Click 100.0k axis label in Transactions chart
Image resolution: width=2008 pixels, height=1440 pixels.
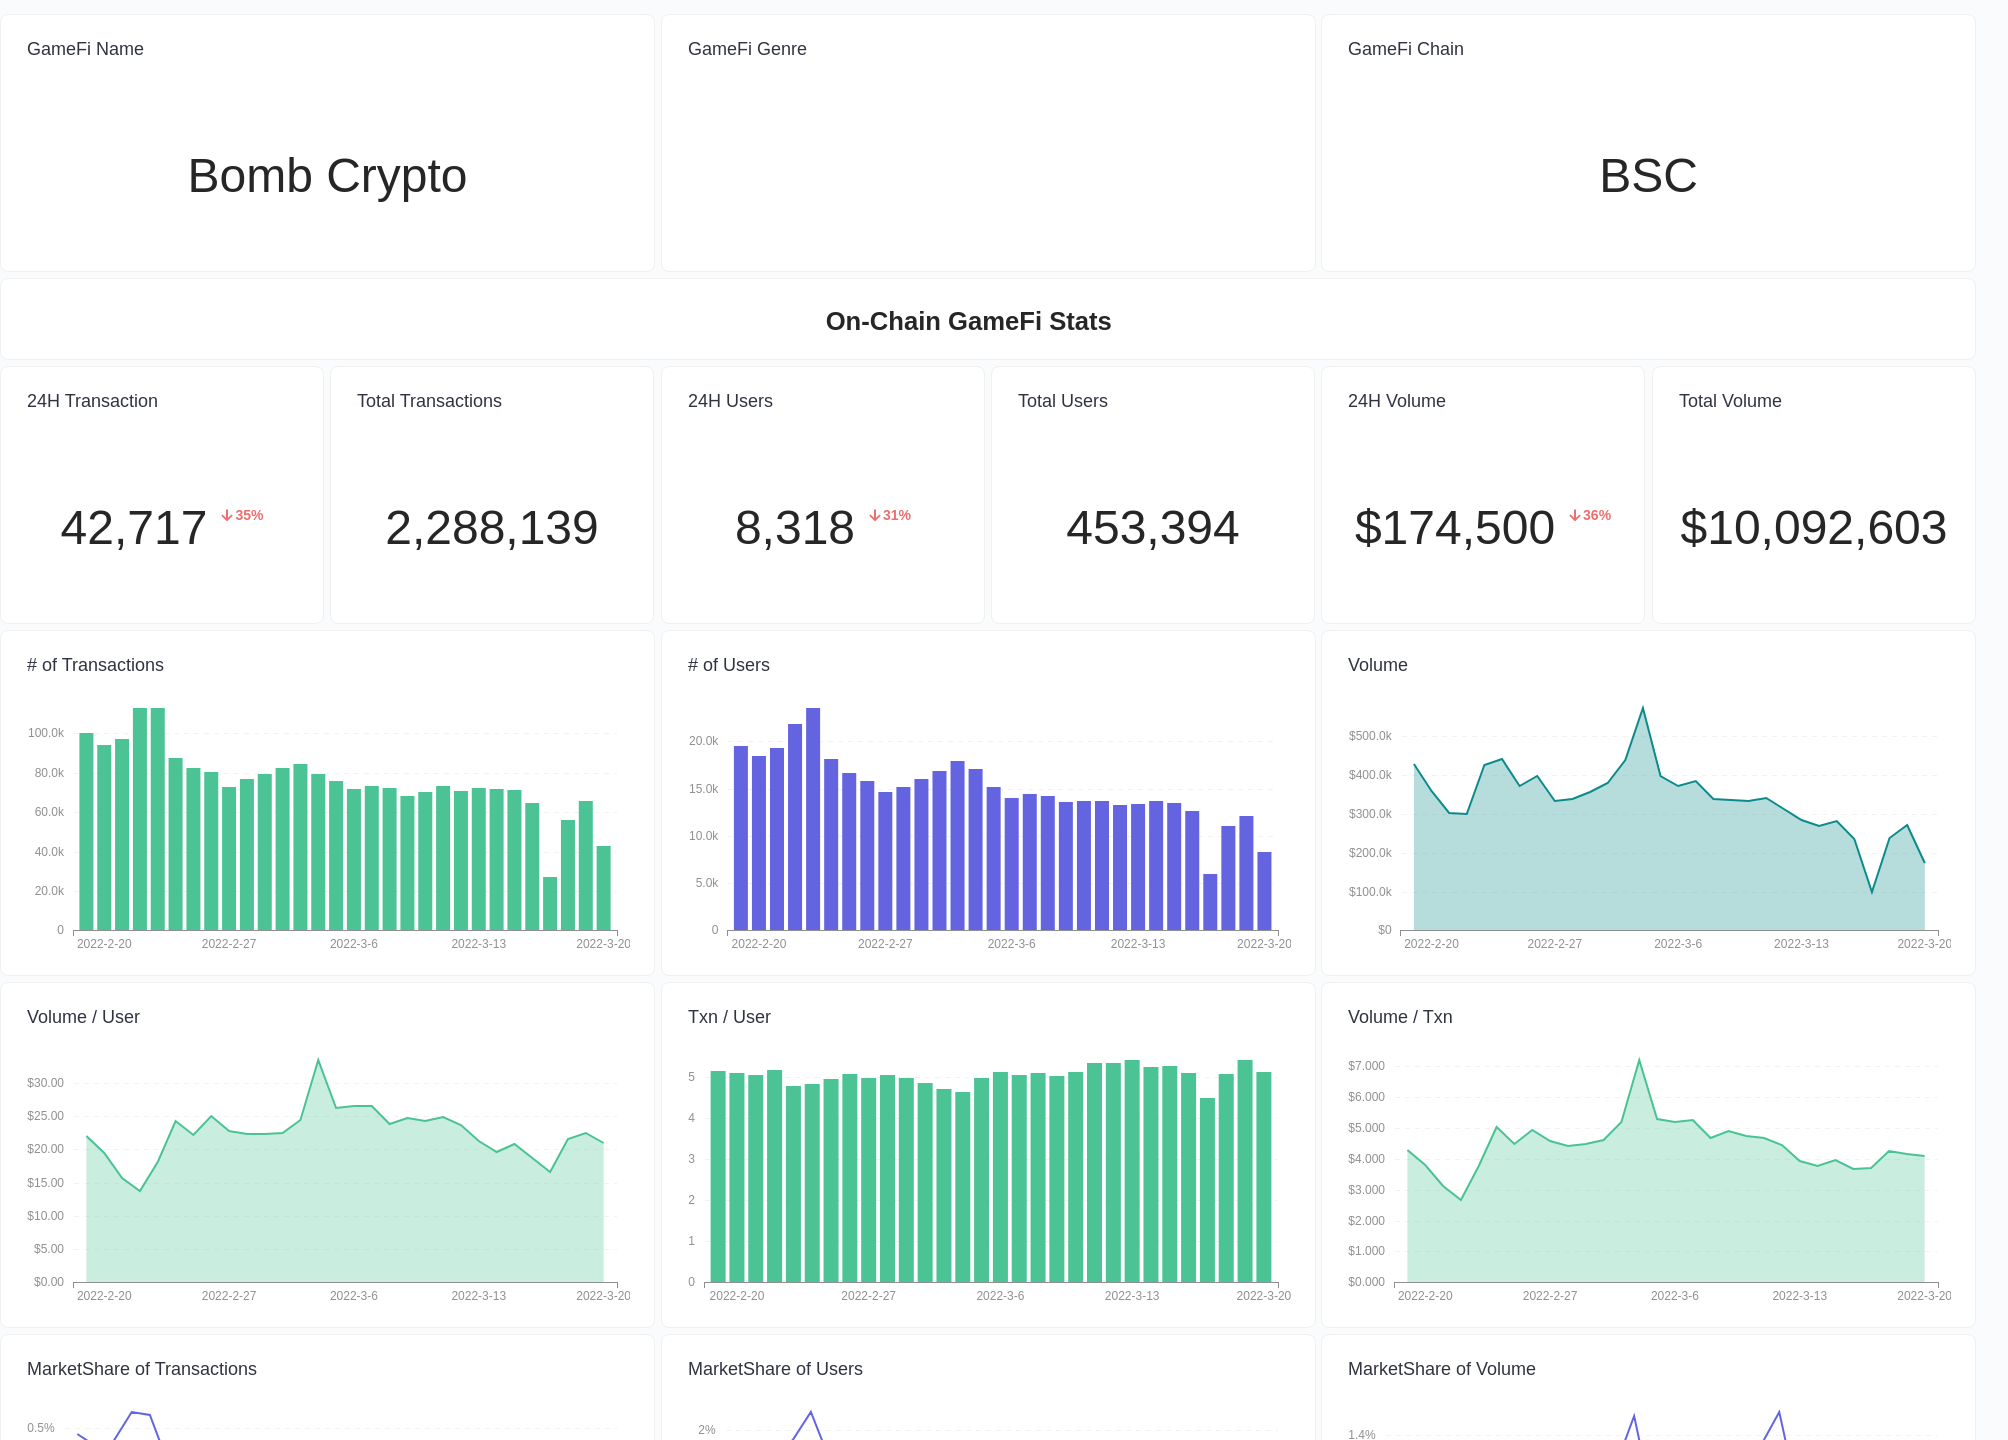pyautogui.click(x=46, y=733)
